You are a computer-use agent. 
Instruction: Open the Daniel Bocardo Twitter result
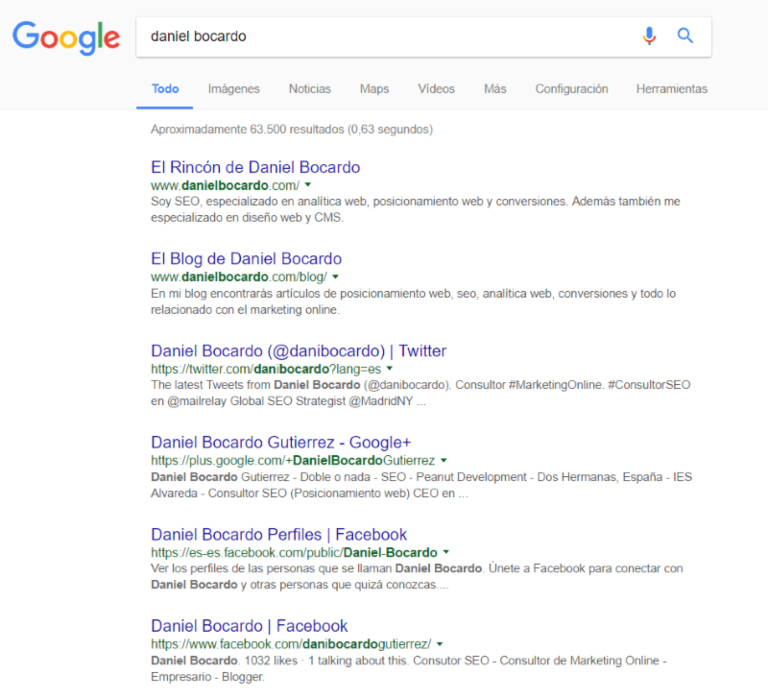point(298,351)
